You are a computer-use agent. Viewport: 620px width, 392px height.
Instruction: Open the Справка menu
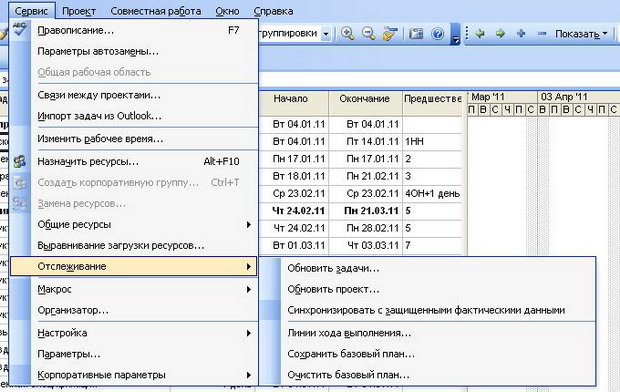pos(273,11)
